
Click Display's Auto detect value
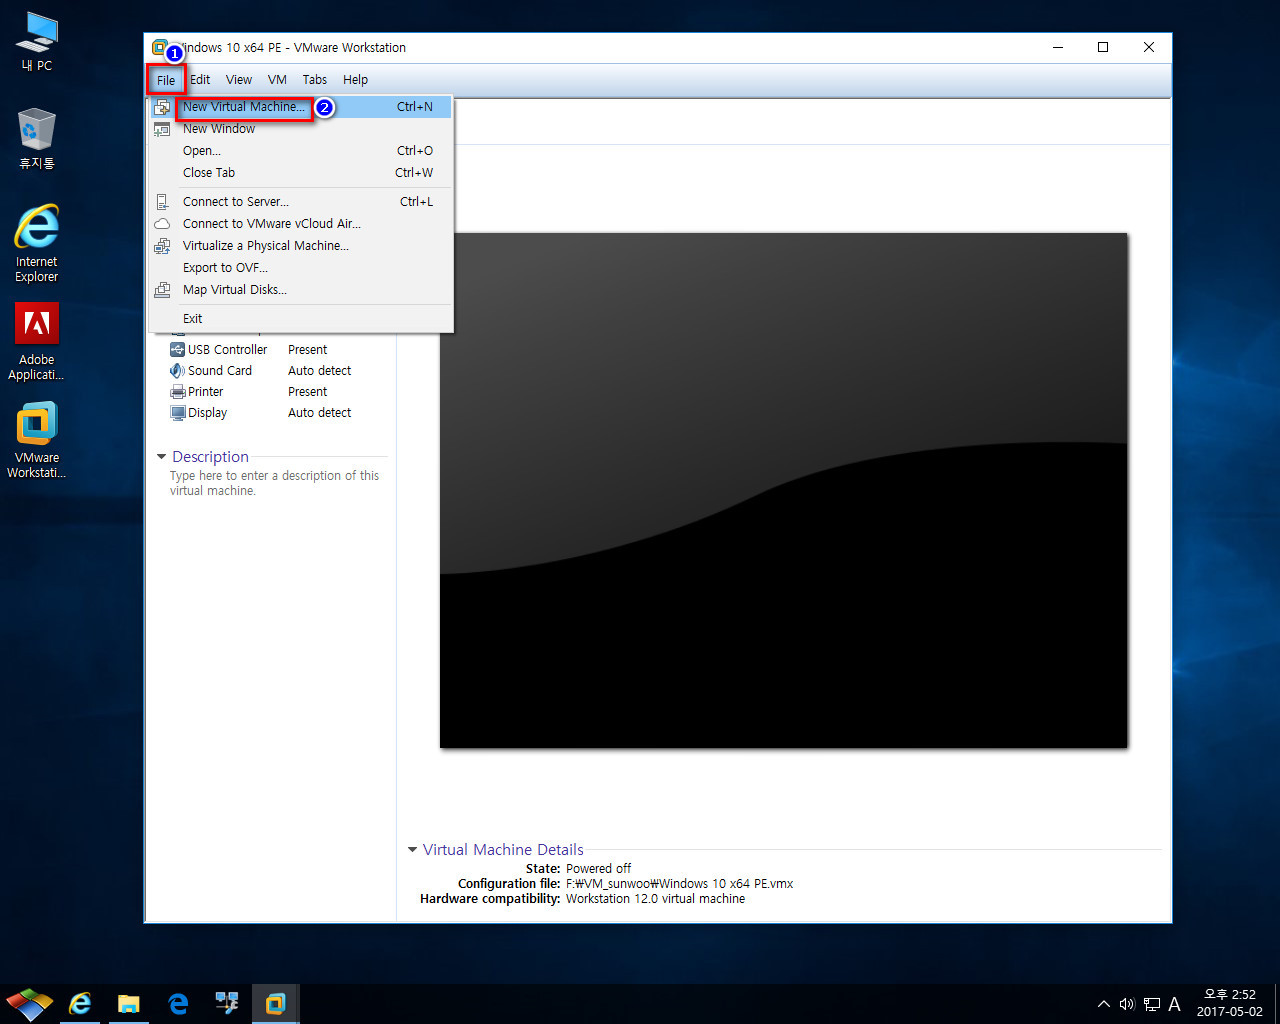click(319, 413)
